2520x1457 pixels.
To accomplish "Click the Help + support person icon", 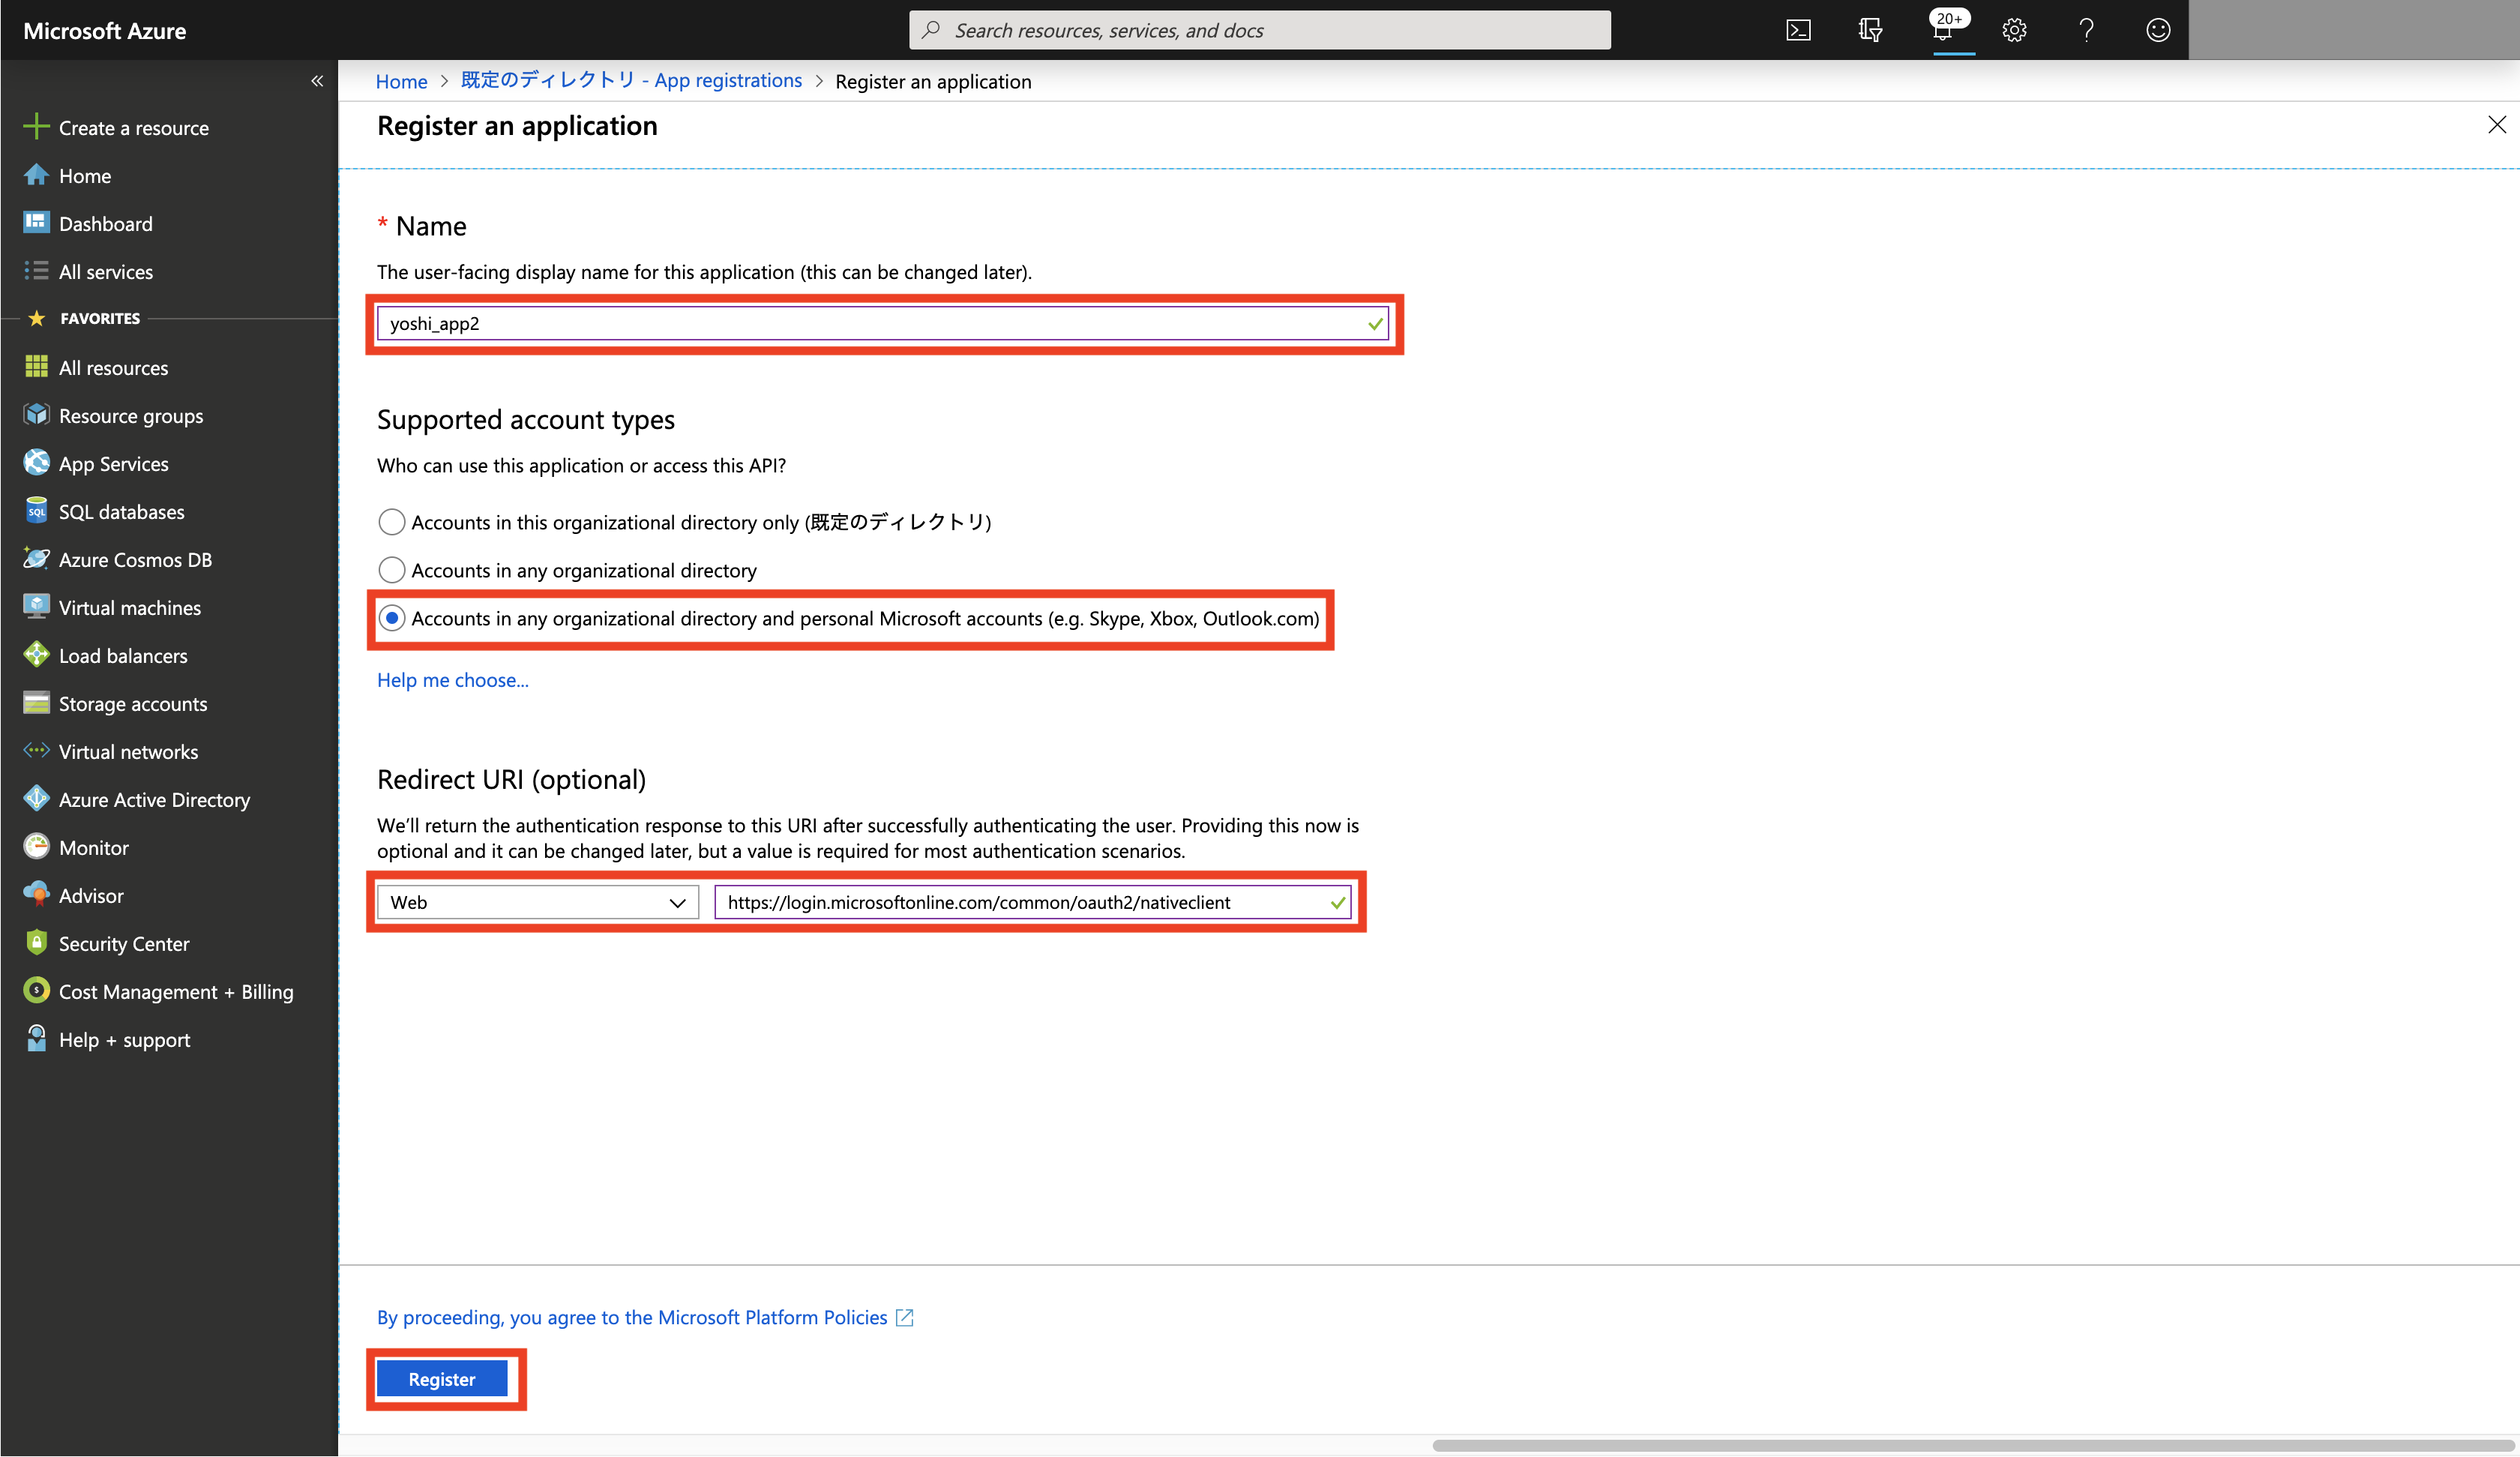I will [36, 1038].
